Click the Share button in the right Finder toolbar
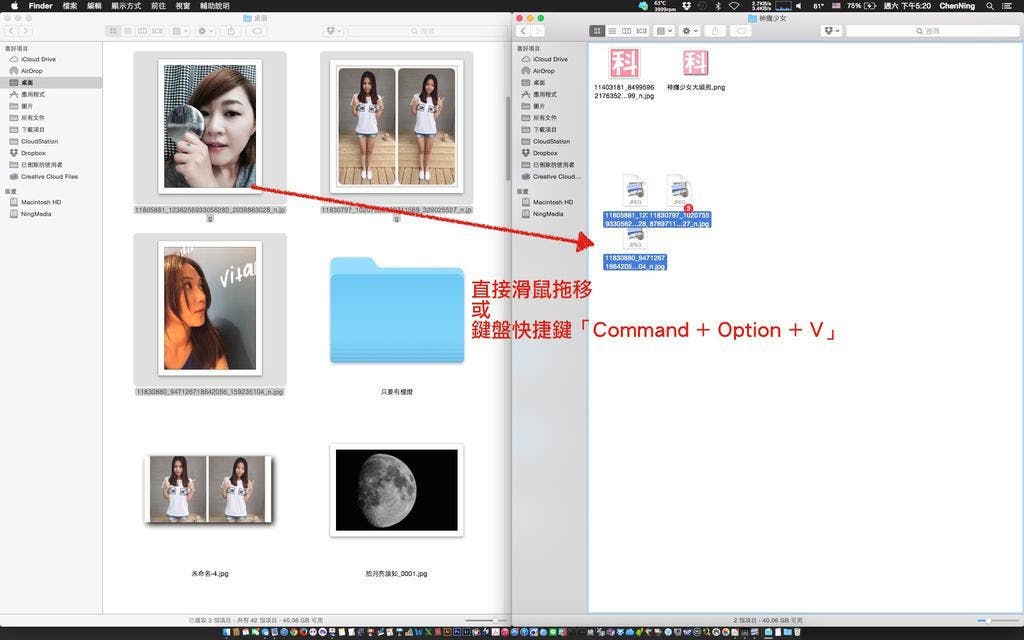This screenshot has width=1024, height=640. click(716, 31)
